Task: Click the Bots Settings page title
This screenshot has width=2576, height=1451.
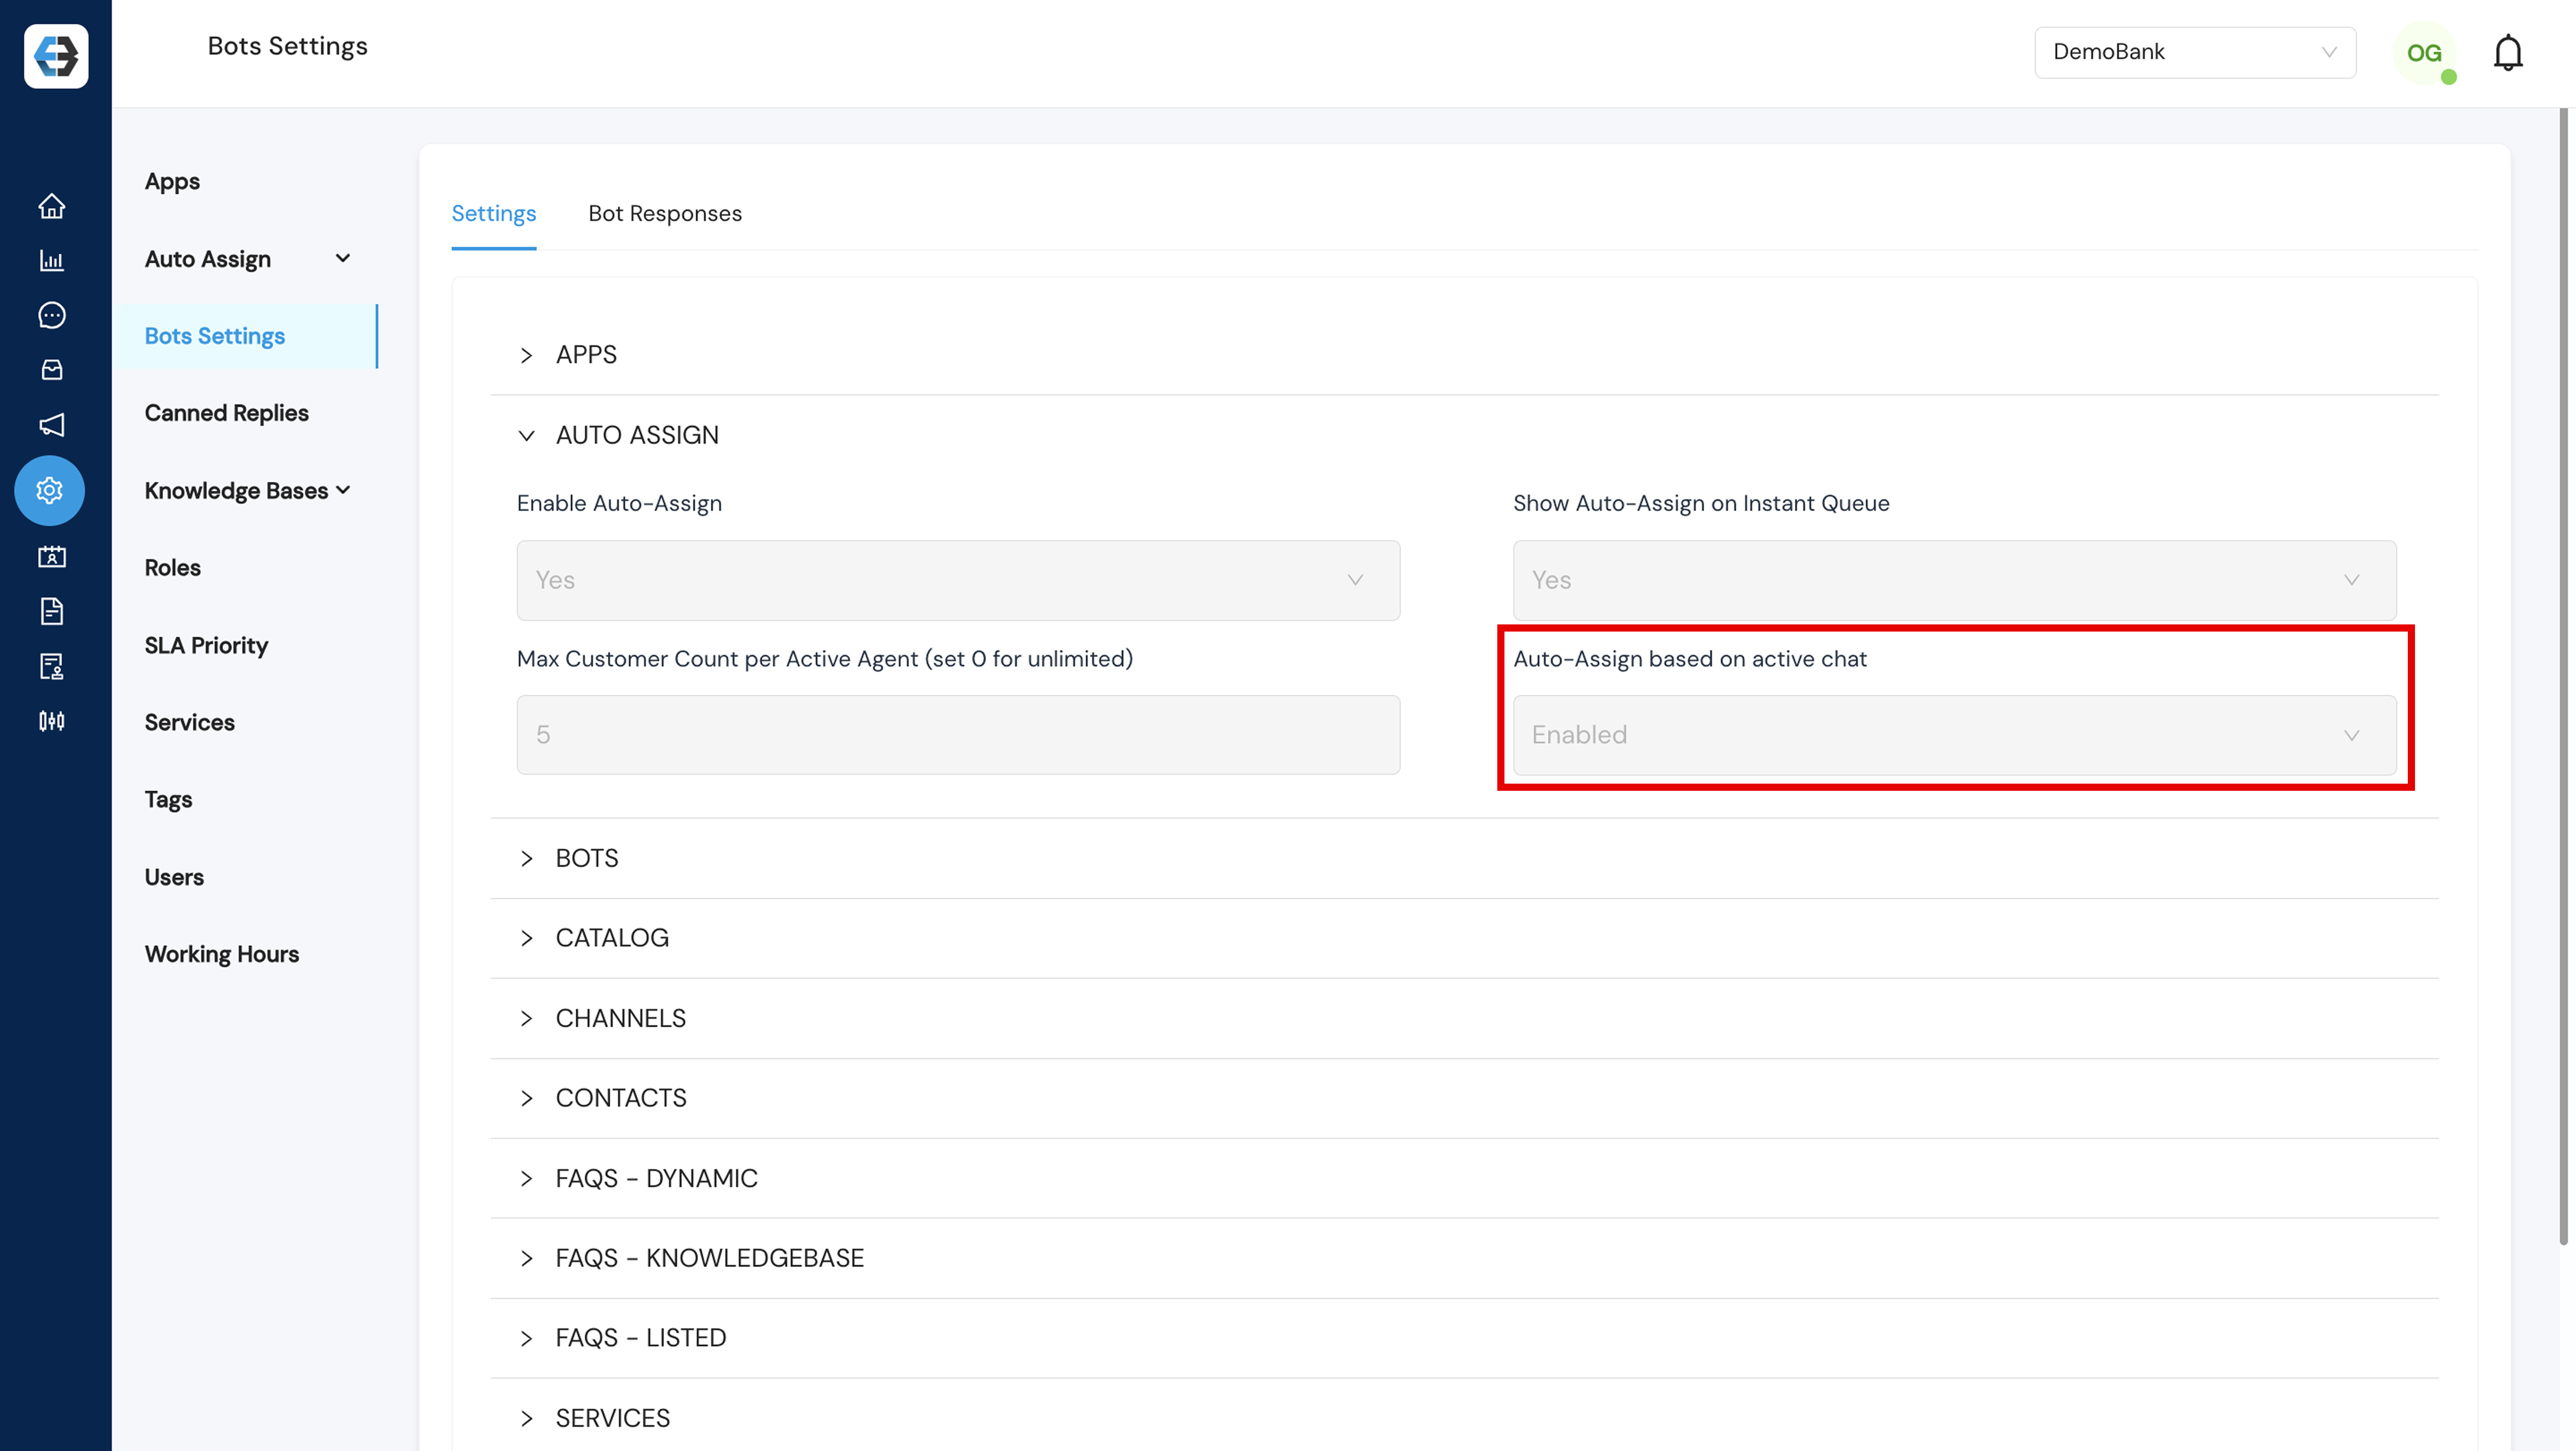Action: pyautogui.click(x=287, y=46)
